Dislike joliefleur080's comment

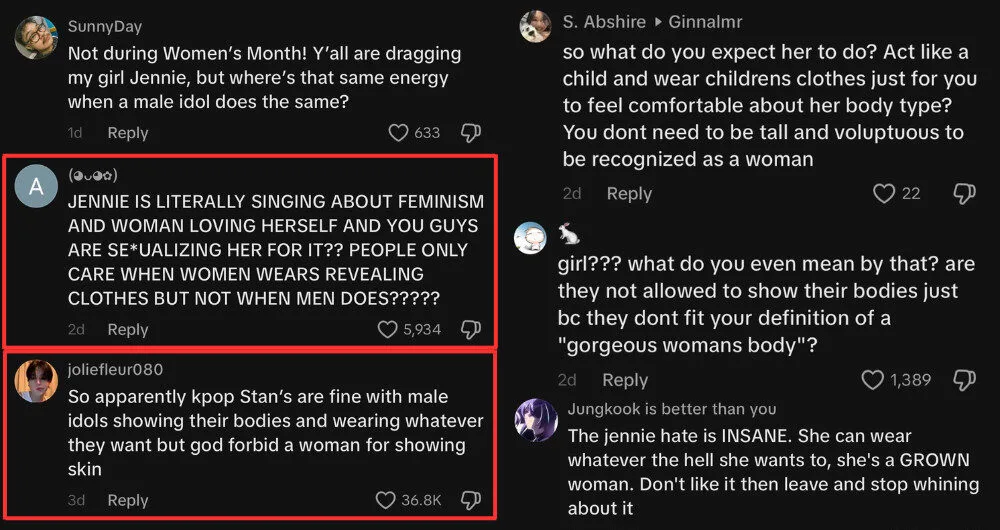click(471, 500)
